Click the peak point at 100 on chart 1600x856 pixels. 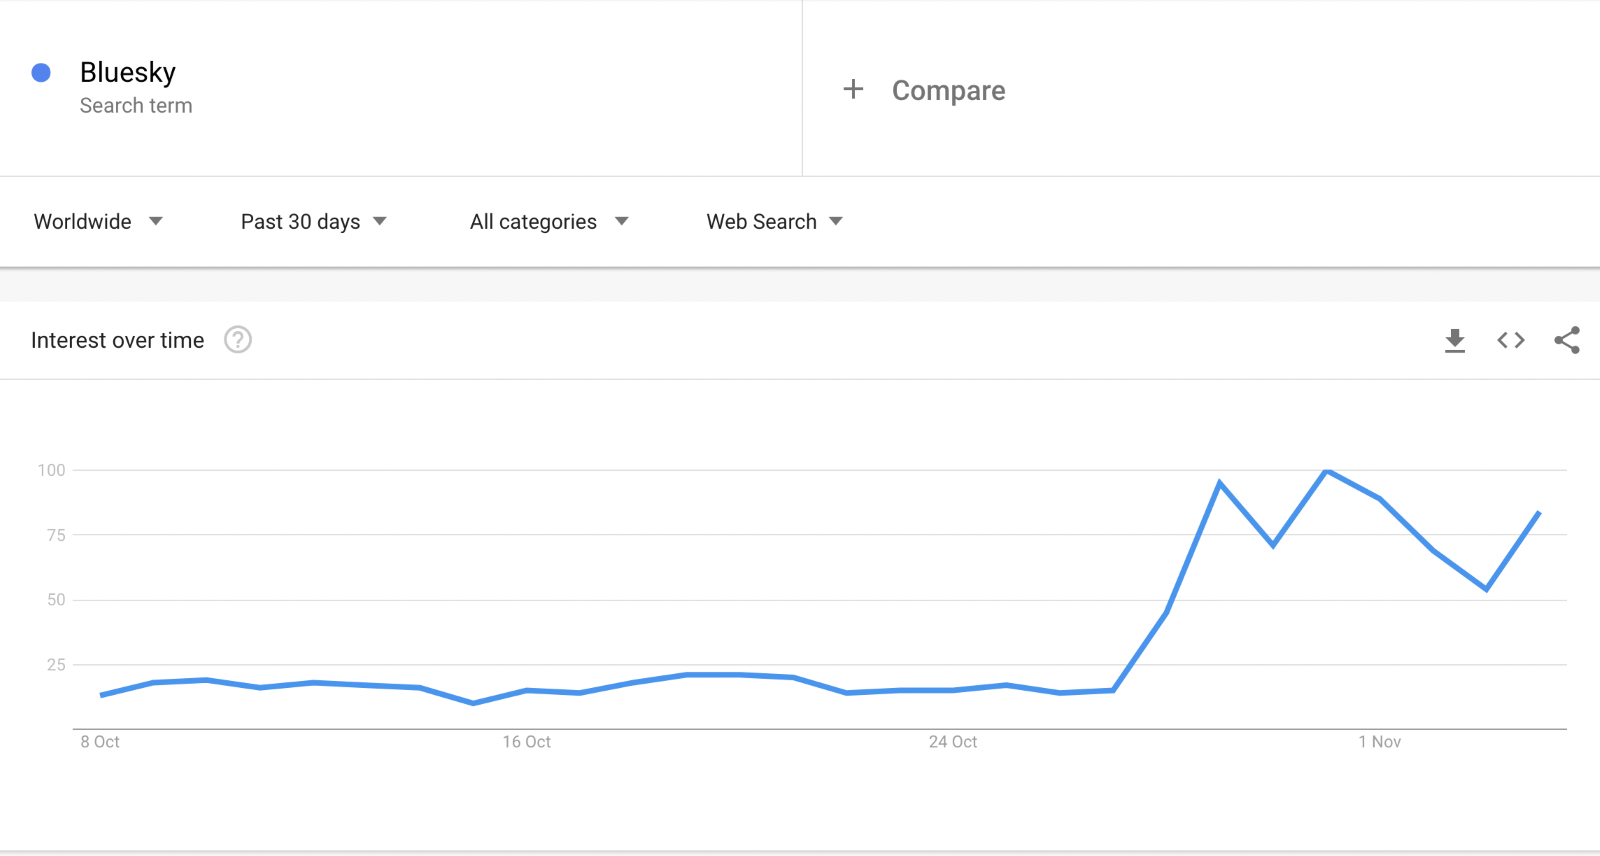(x=1326, y=470)
